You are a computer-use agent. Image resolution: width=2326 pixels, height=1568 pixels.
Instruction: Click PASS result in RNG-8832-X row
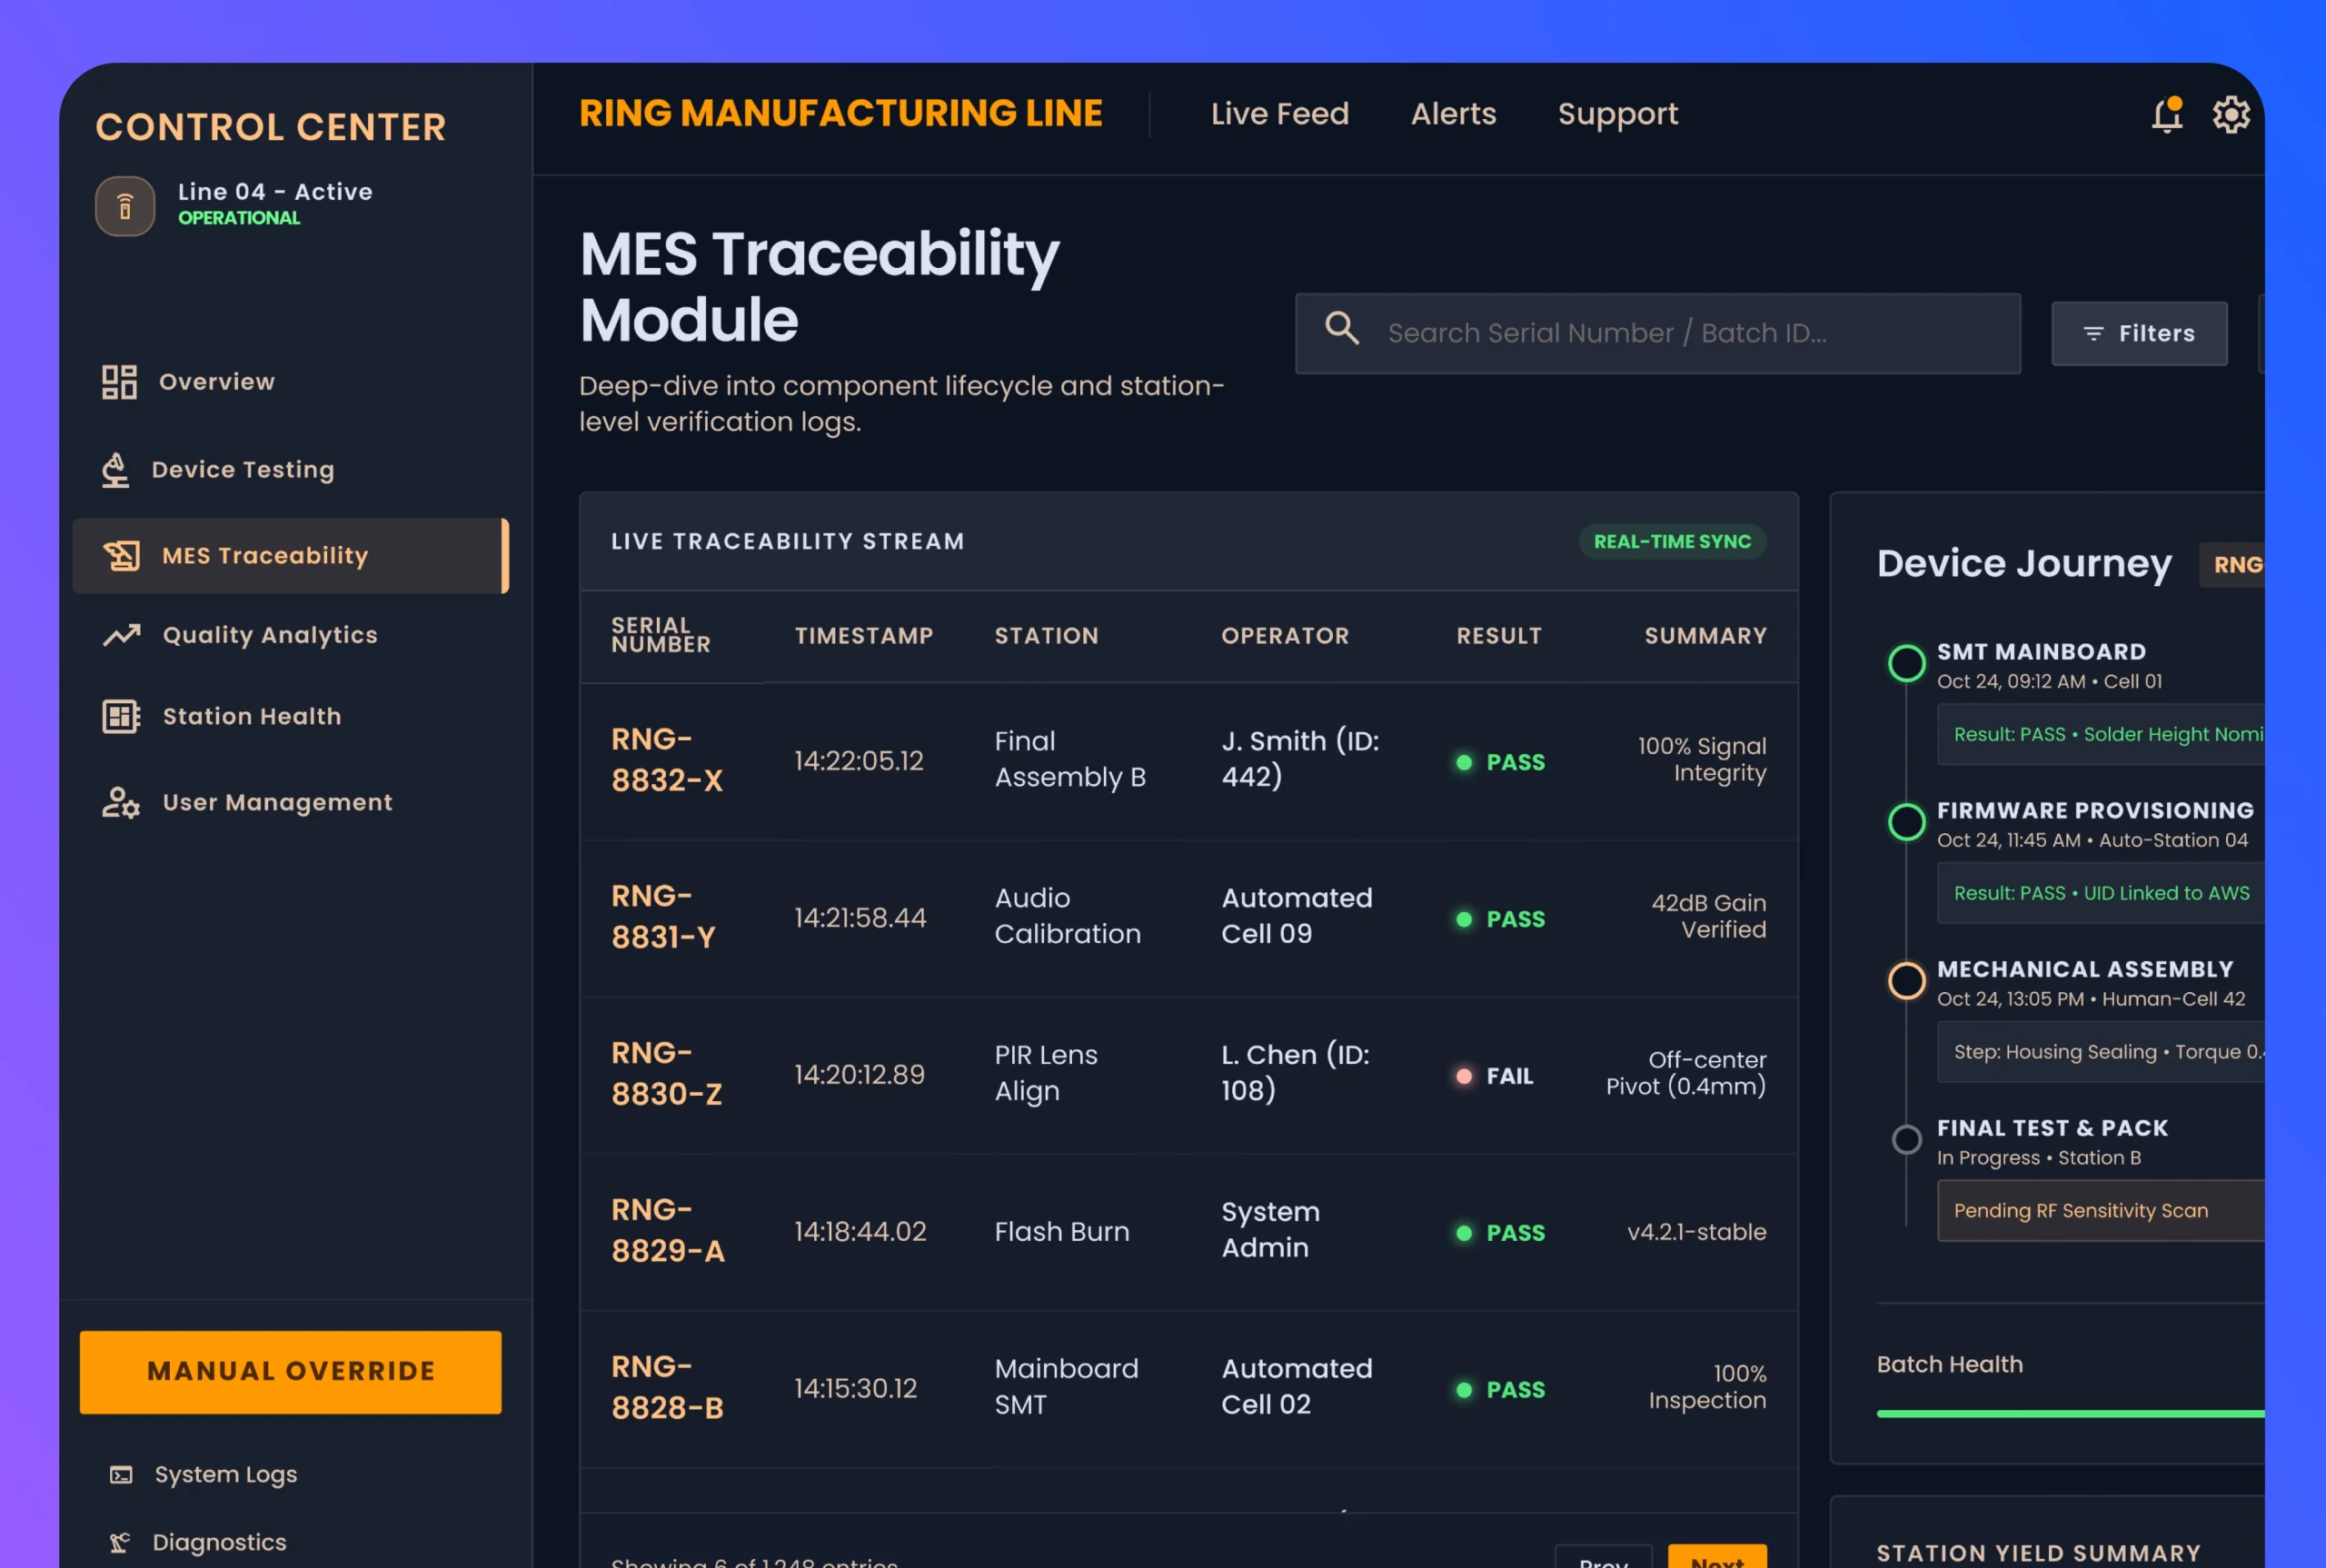(1500, 763)
